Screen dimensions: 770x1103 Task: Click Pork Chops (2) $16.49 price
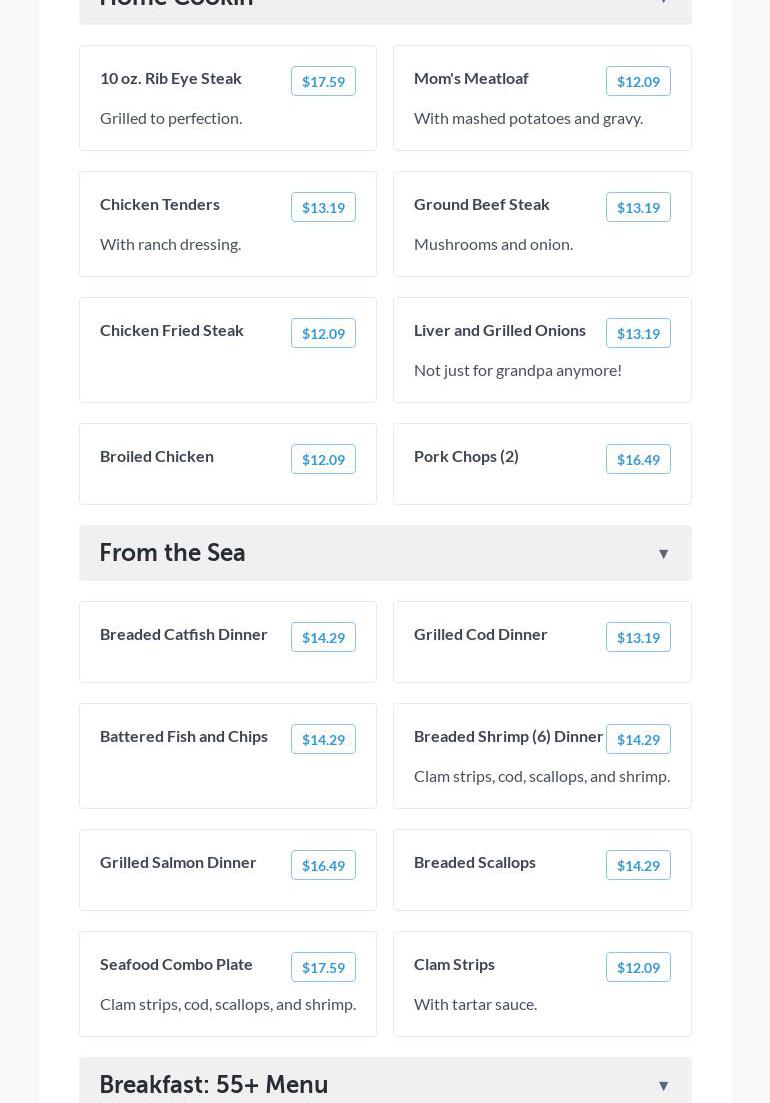click(638, 460)
